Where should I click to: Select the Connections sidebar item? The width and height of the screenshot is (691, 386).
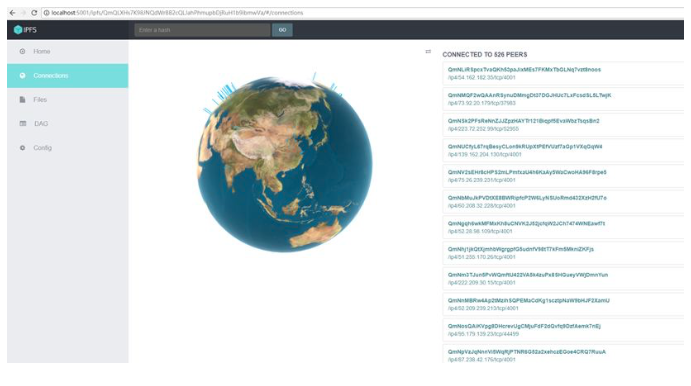[67, 76]
